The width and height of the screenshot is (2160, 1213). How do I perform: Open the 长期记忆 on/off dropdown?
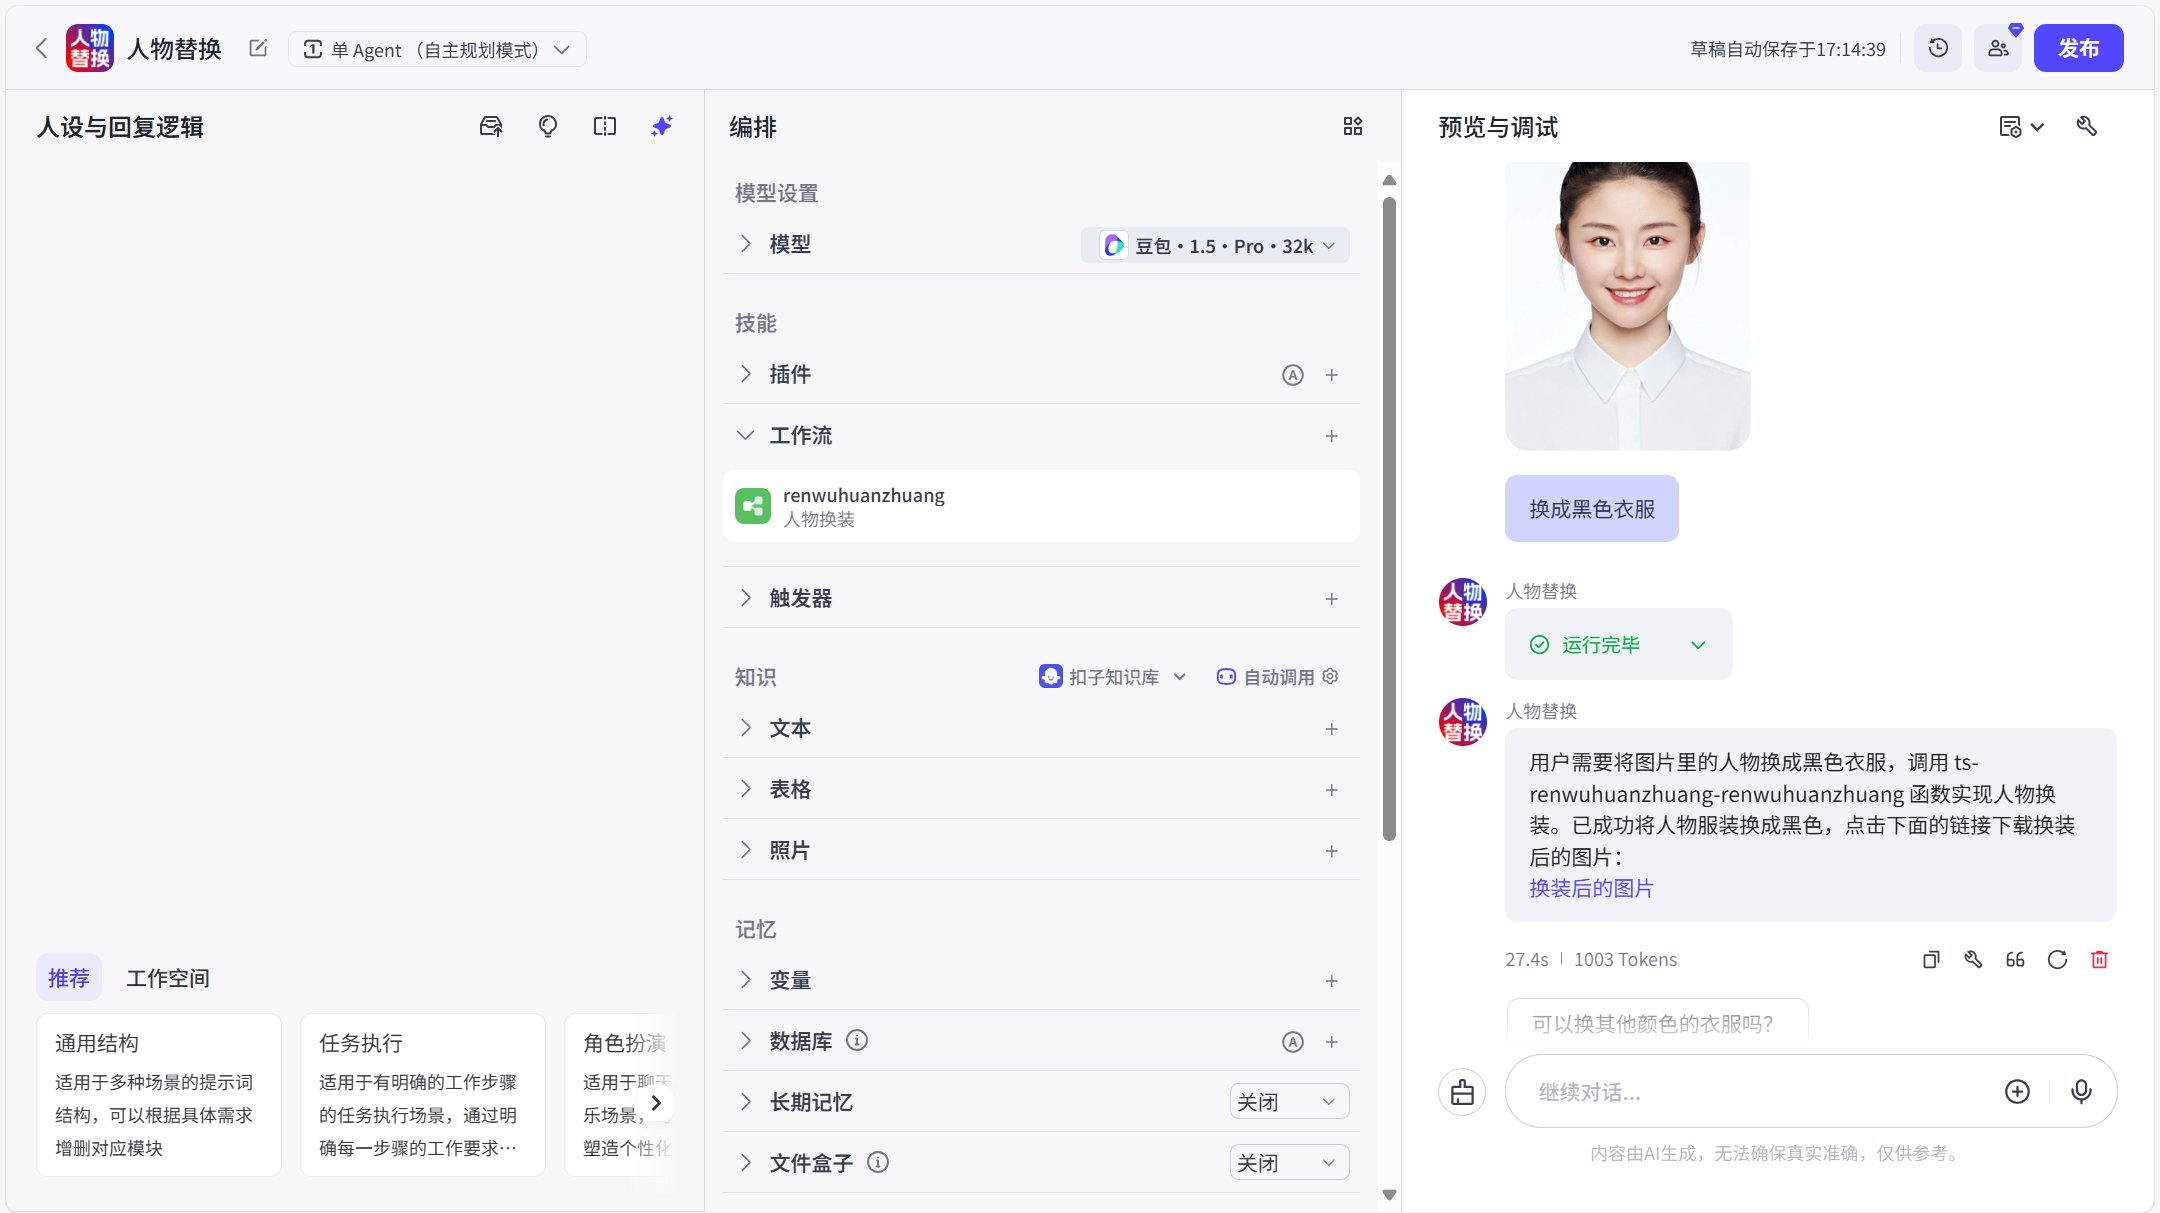(x=1288, y=1100)
